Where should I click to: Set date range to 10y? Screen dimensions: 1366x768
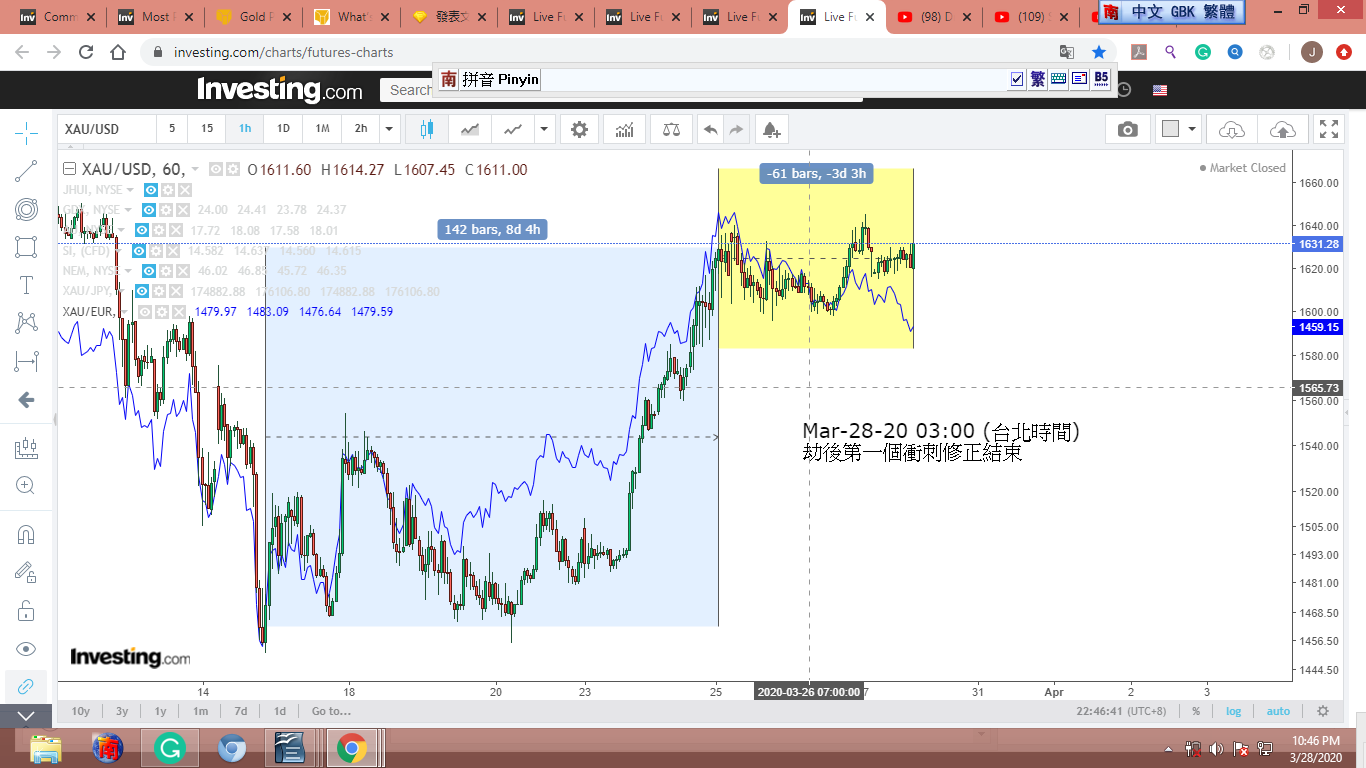[x=81, y=711]
